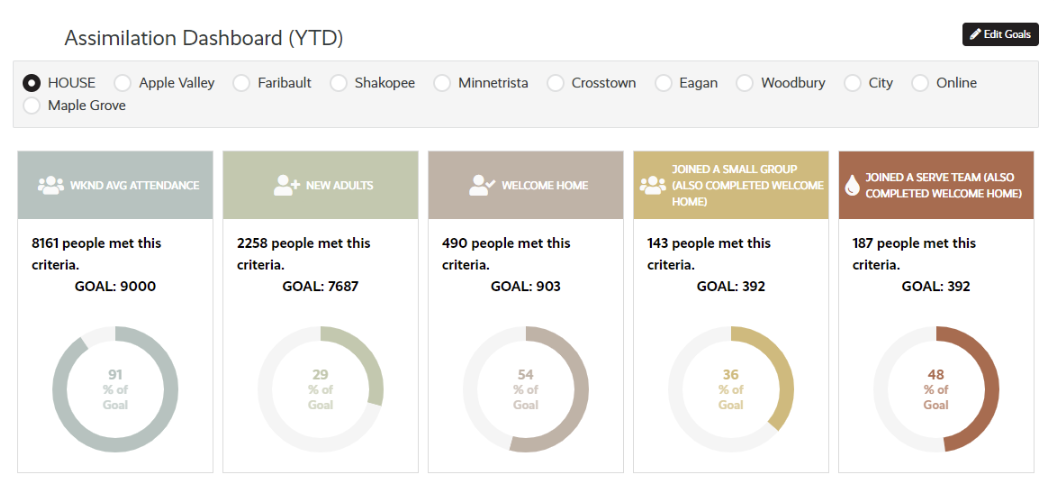The height and width of the screenshot is (493, 1054).
Task: Click the droplet icon on Joined a Serve Team
Action: pos(852,185)
